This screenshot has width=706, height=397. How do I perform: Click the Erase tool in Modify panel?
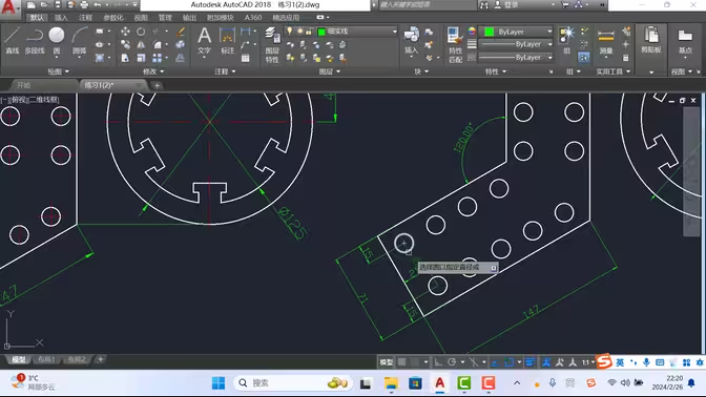pyautogui.click(x=181, y=32)
